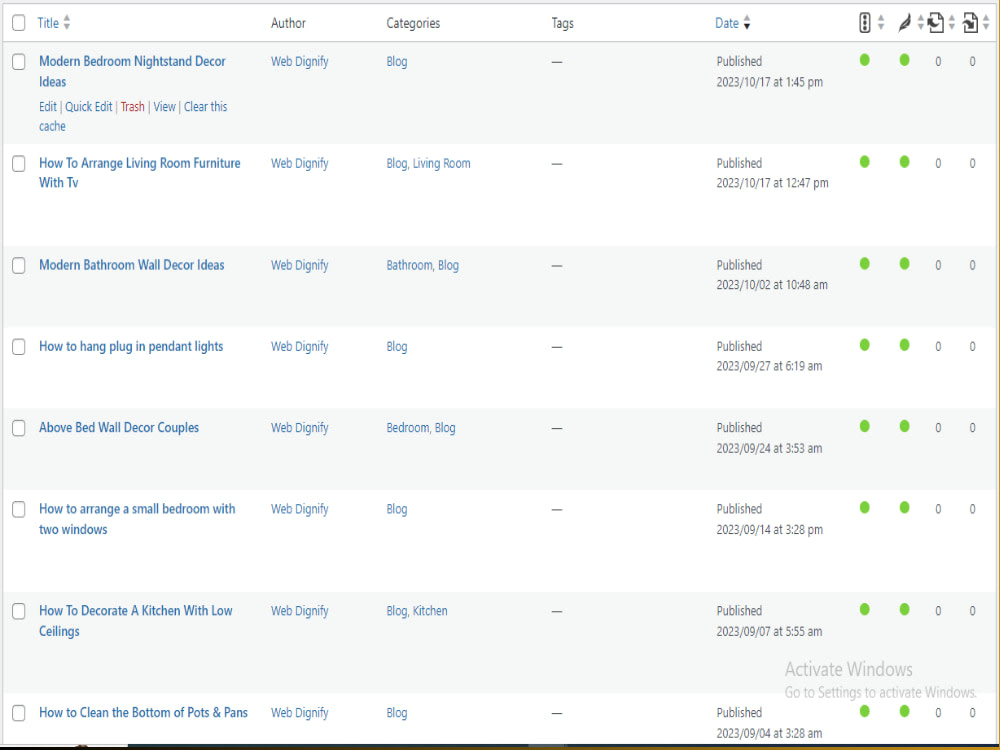The width and height of the screenshot is (1000, 750).
Task: Open Modern Bedroom Nightstand Decor Ideas post title
Action: pos(132,71)
